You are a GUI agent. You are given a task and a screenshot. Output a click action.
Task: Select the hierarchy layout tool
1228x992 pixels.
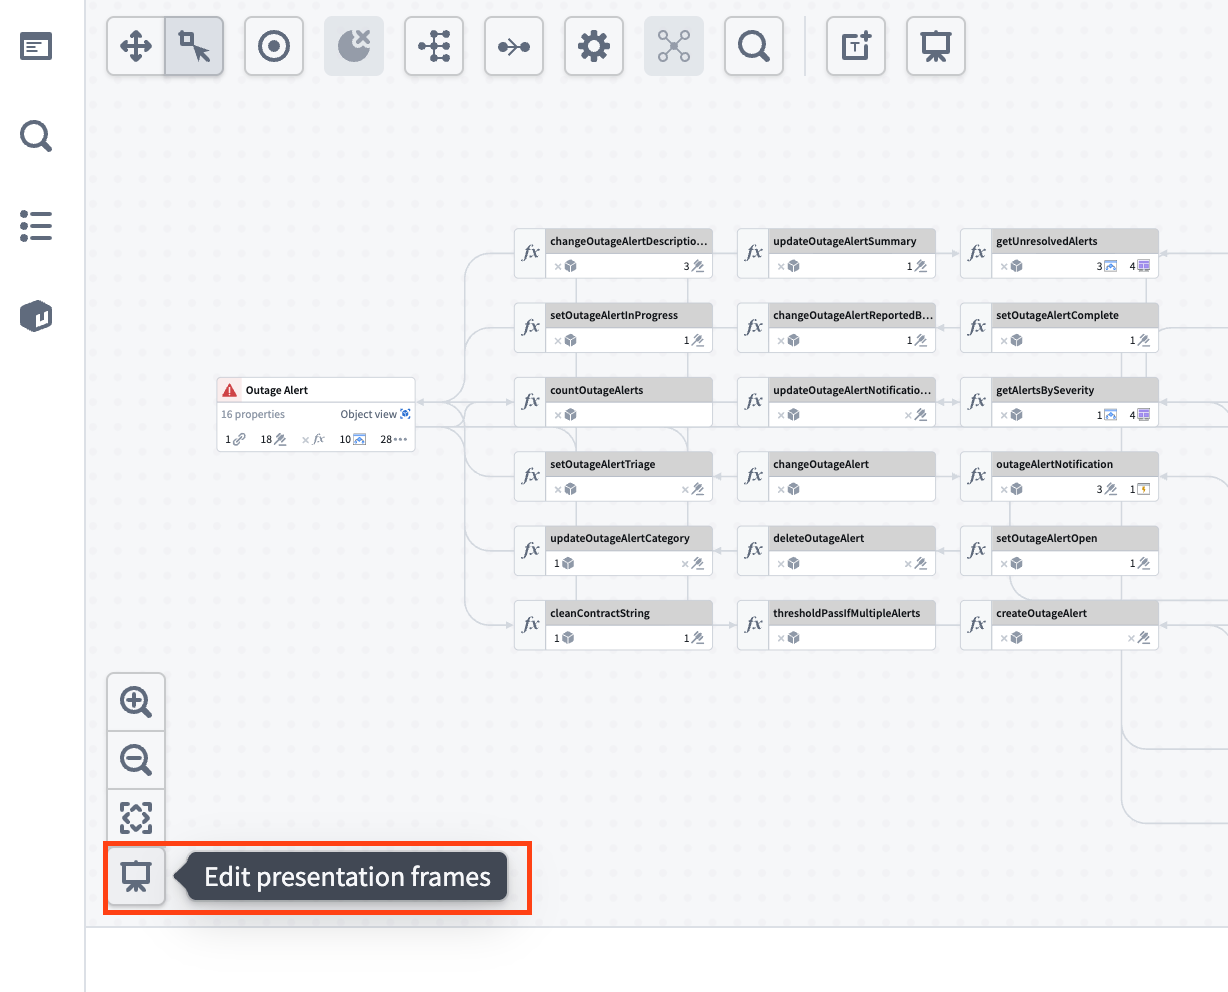click(433, 46)
